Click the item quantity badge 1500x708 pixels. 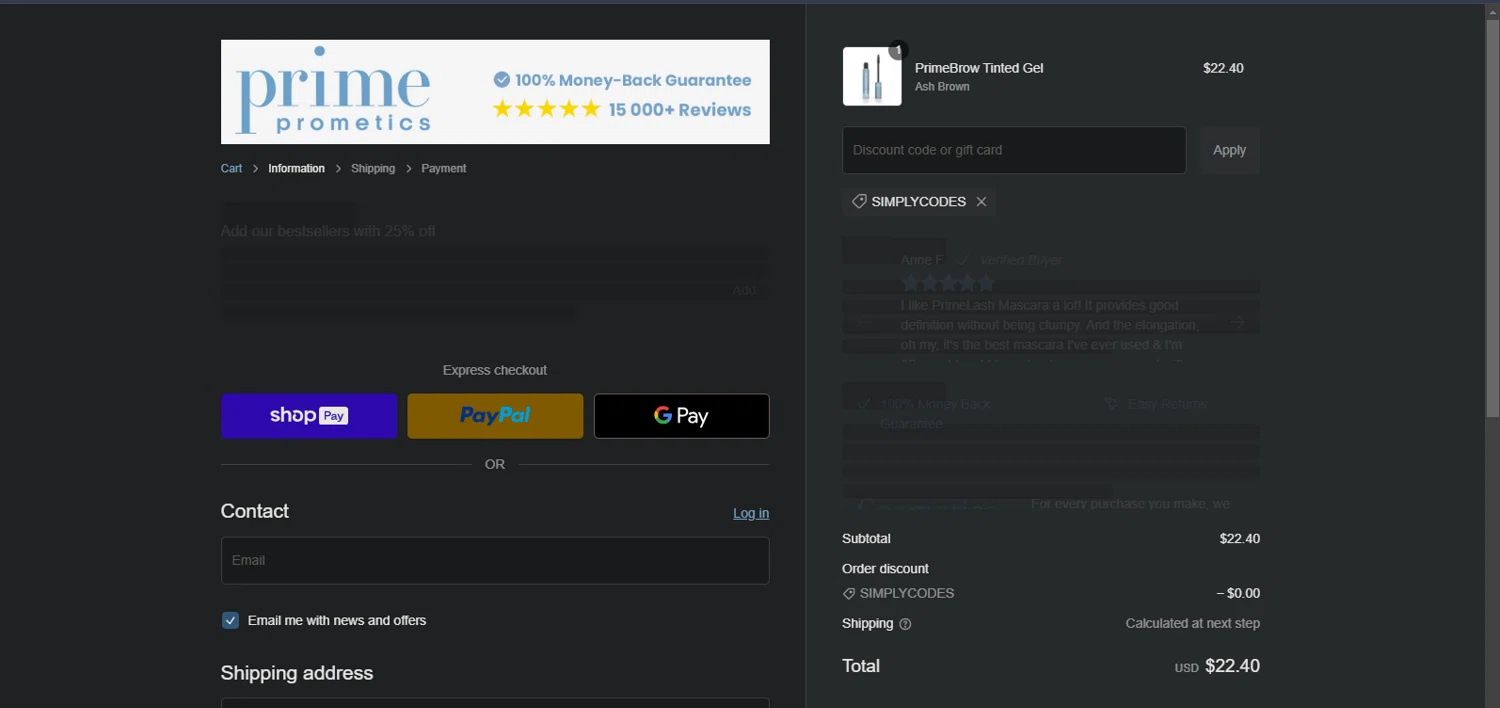[898, 50]
